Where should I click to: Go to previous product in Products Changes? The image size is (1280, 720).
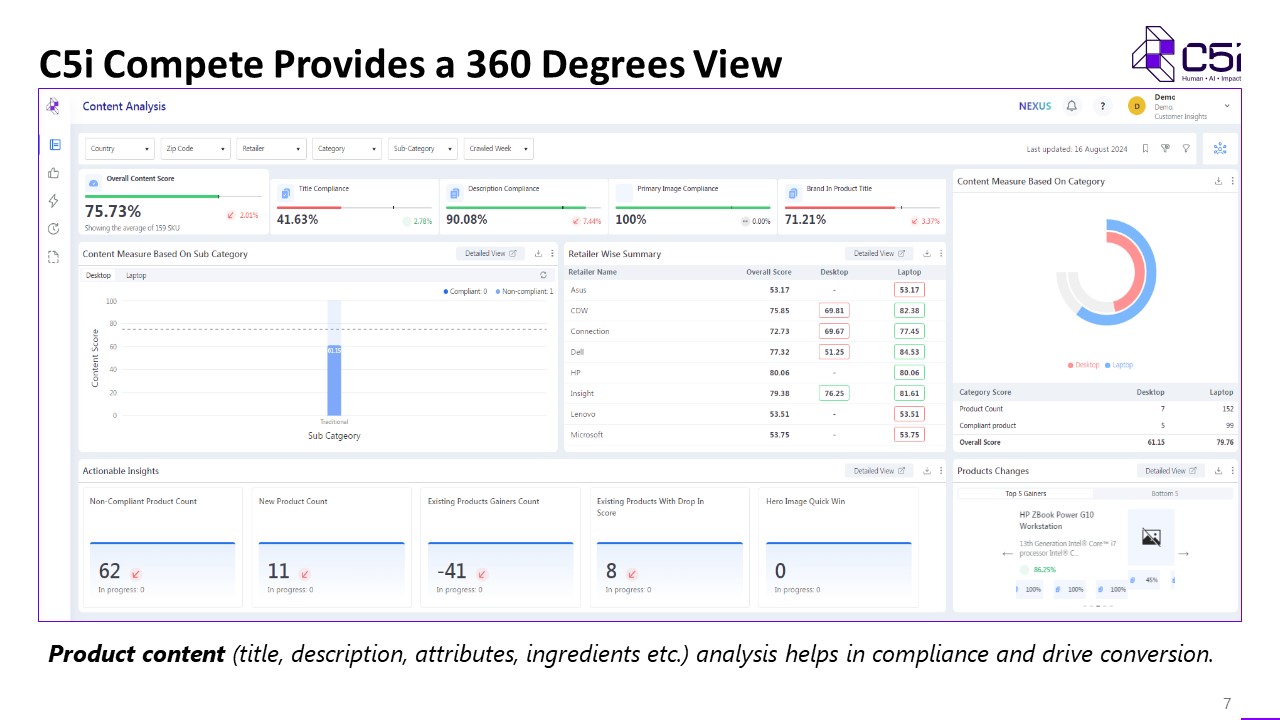[x=1008, y=553]
